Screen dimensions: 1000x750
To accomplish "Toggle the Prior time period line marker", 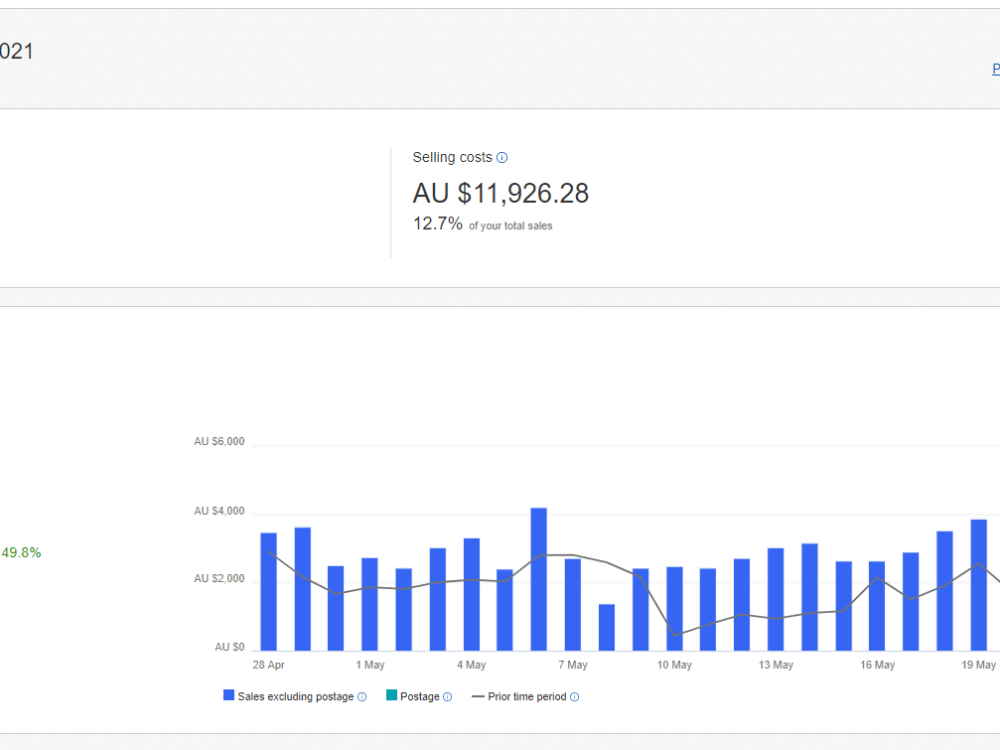I will coord(478,696).
